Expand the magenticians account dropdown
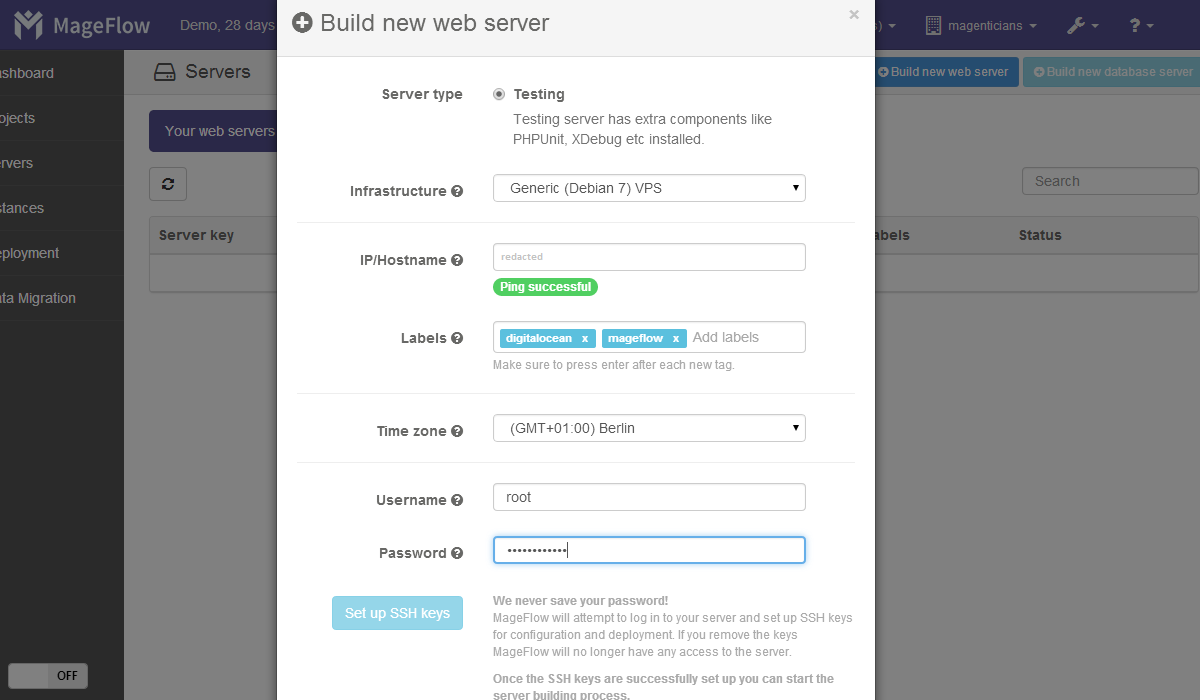The width and height of the screenshot is (1200, 700). tap(982, 25)
